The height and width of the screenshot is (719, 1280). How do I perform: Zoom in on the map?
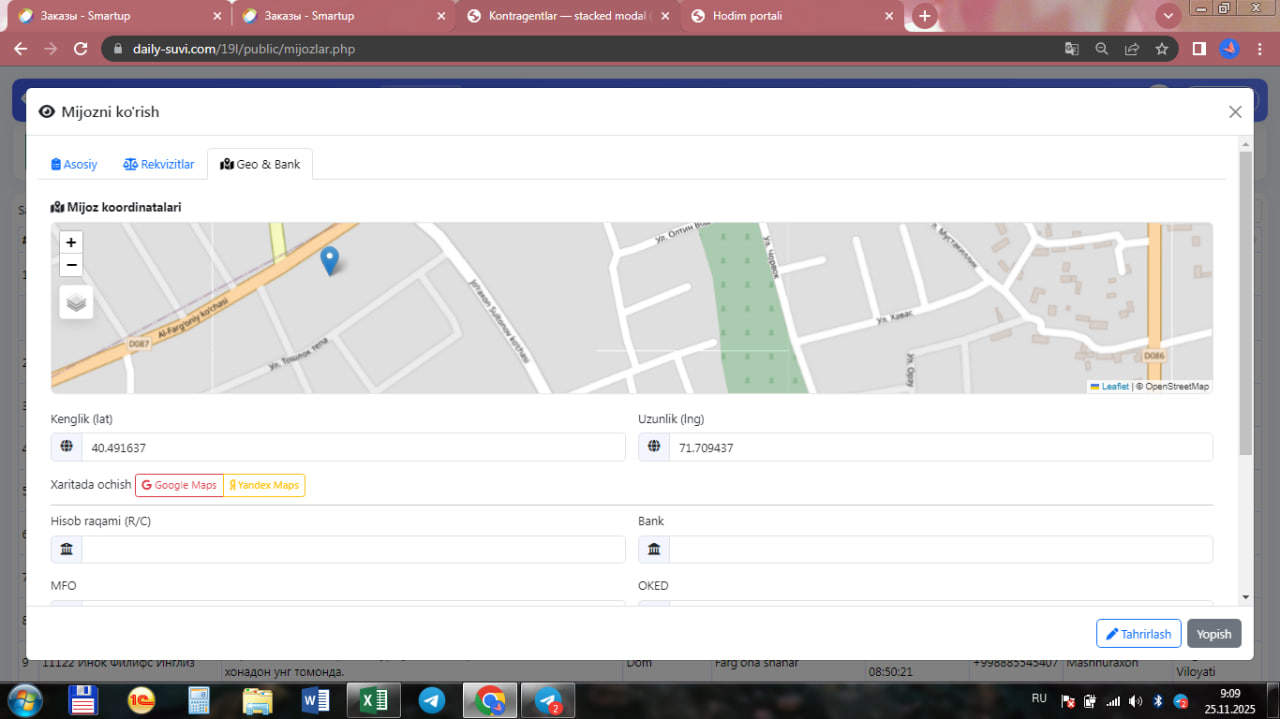(71, 242)
